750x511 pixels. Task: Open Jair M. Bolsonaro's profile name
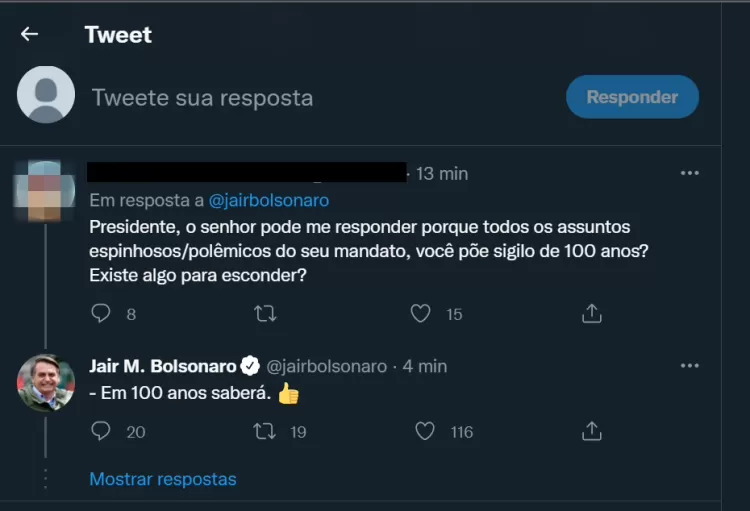[163, 366]
